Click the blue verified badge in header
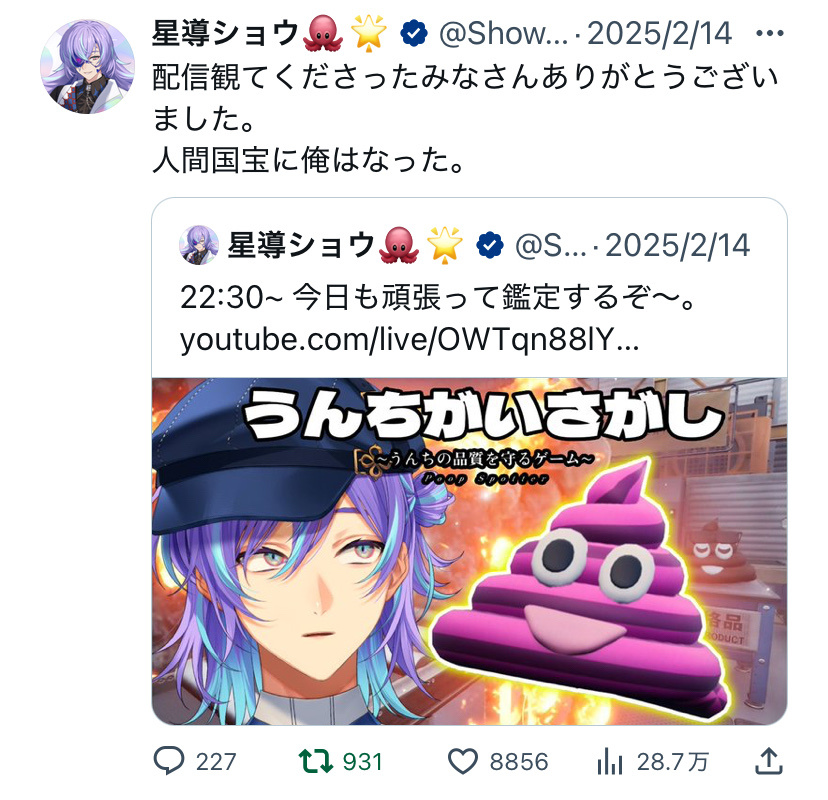Viewport: 828px width, 800px height. (x=414, y=34)
